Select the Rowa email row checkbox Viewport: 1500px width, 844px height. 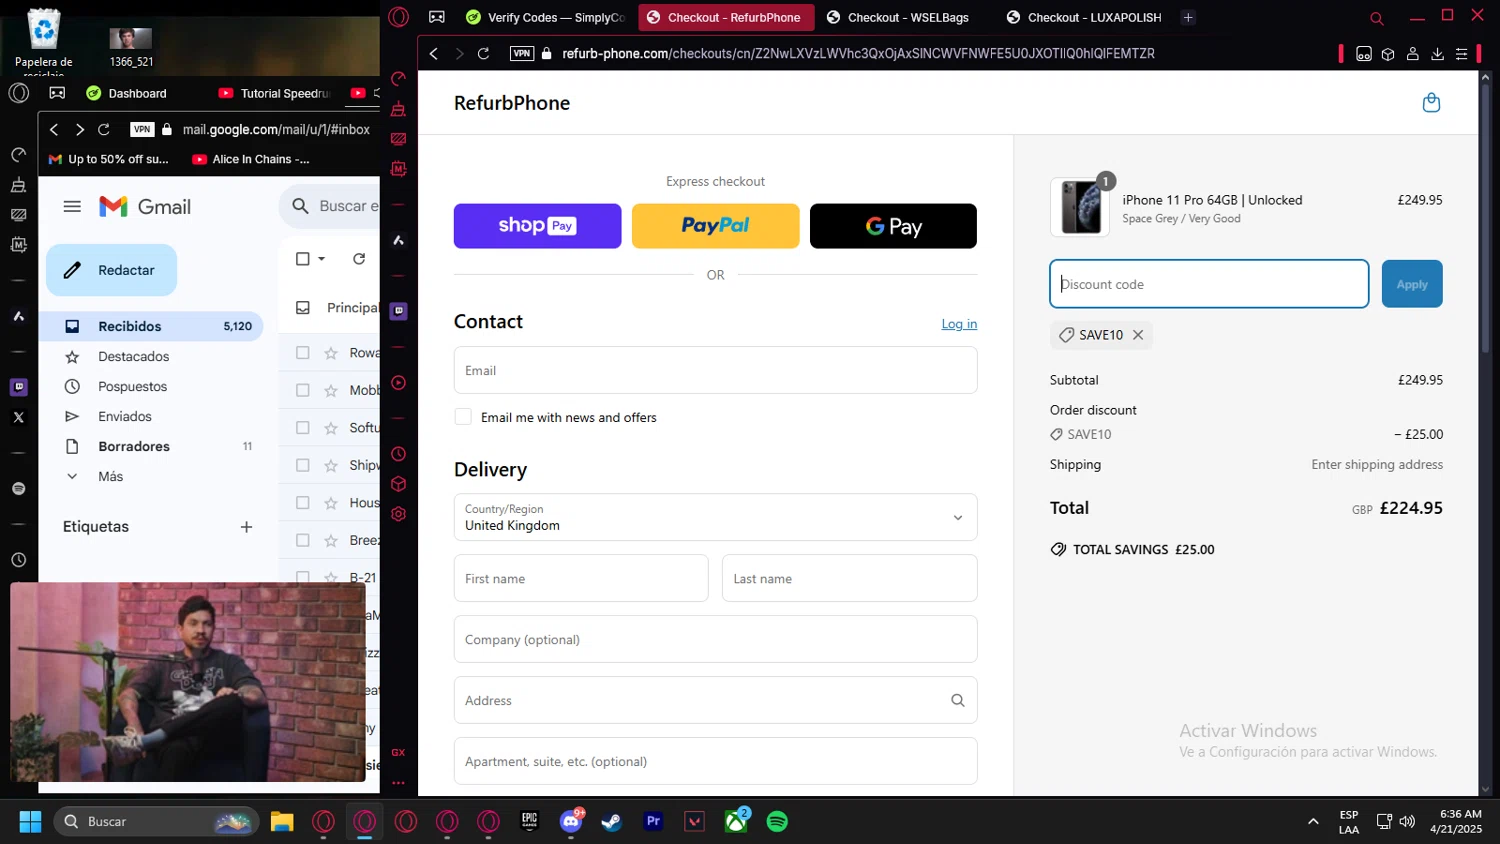pyautogui.click(x=303, y=353)
